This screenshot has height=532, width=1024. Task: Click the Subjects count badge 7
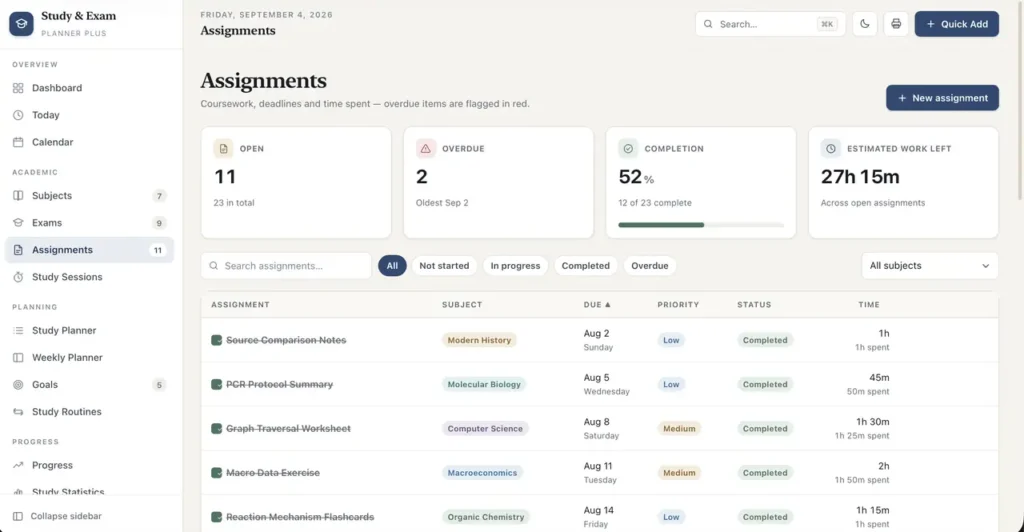(x=159, y=196)
